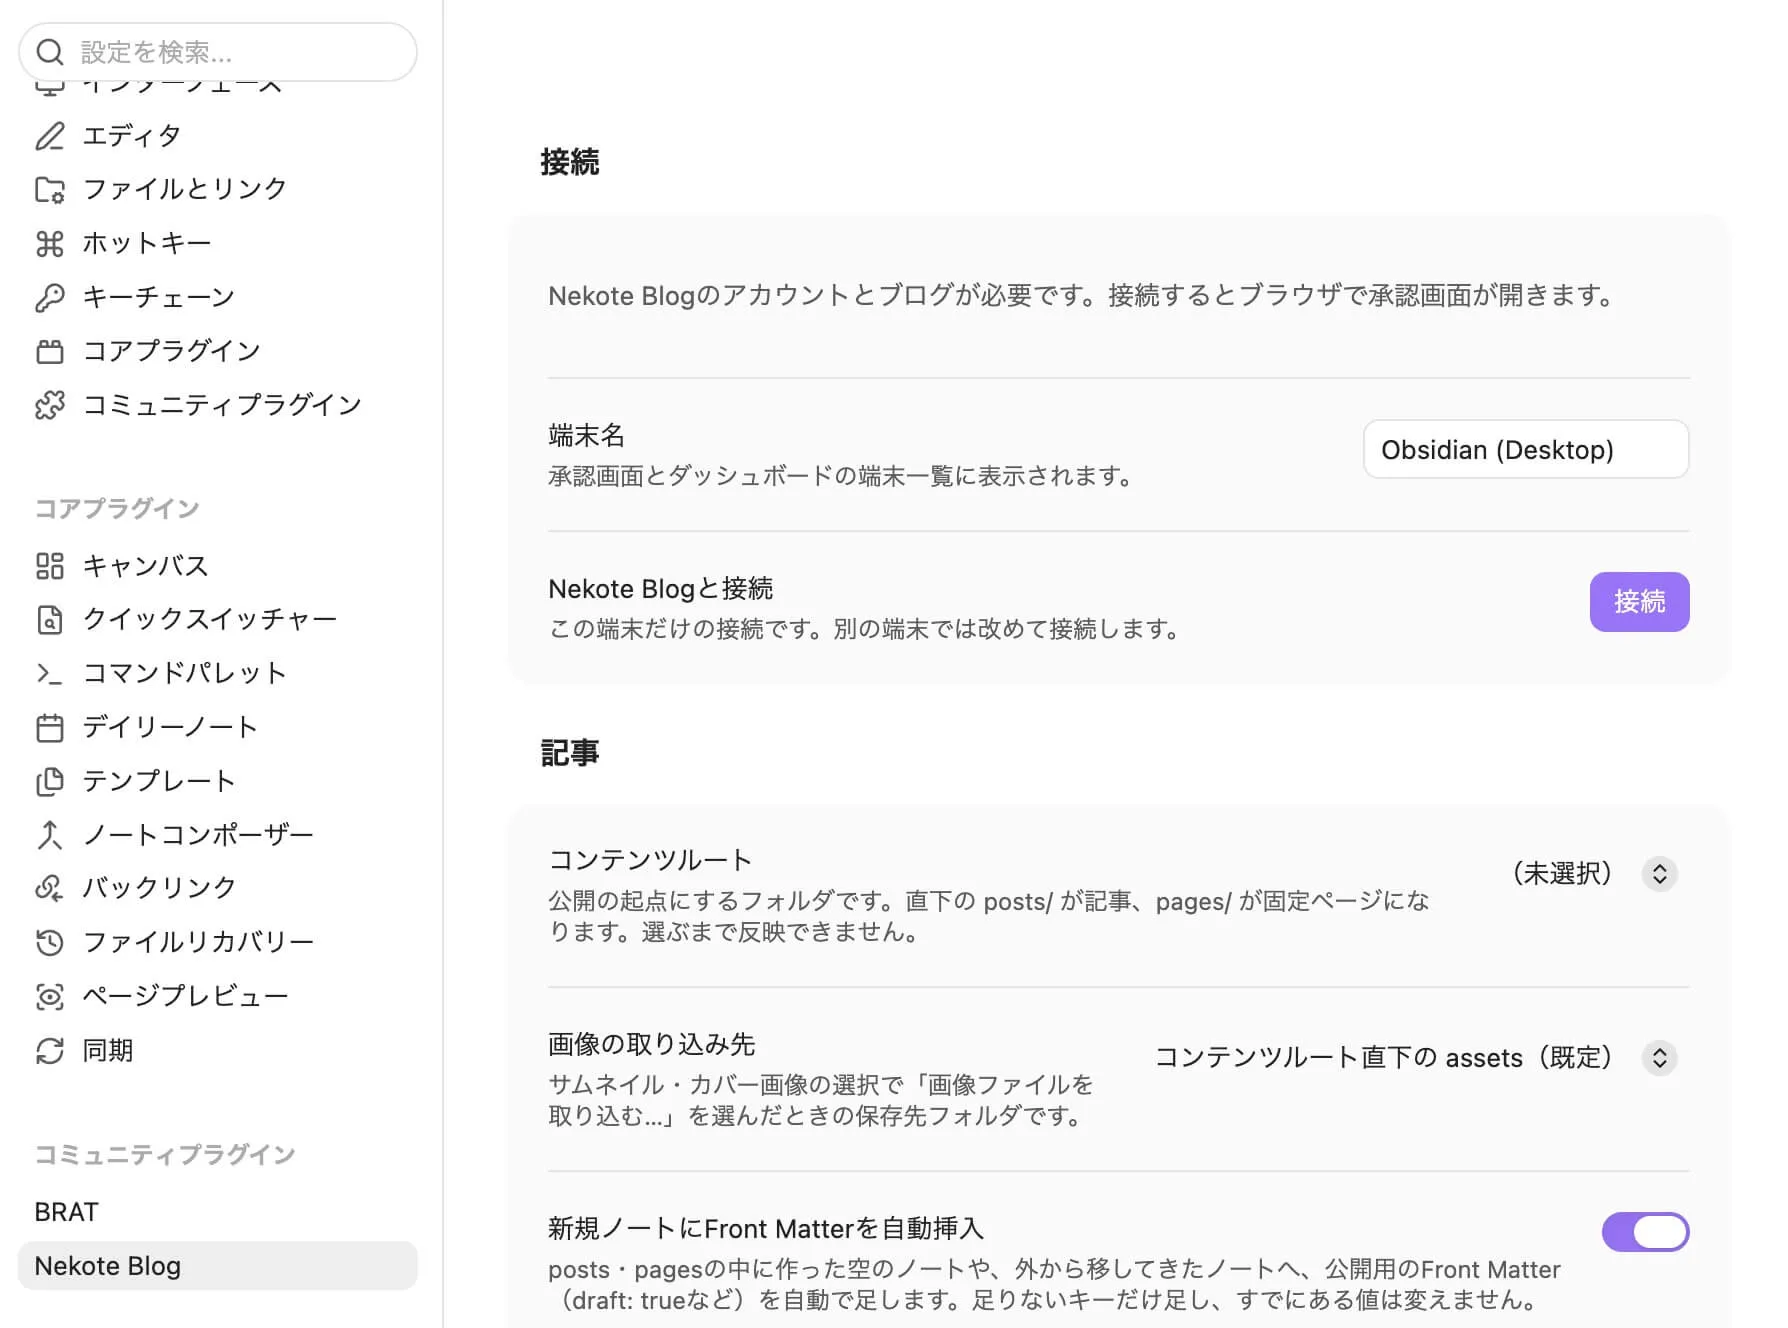Open ページプレビュー plugin settings

(218, 996)
